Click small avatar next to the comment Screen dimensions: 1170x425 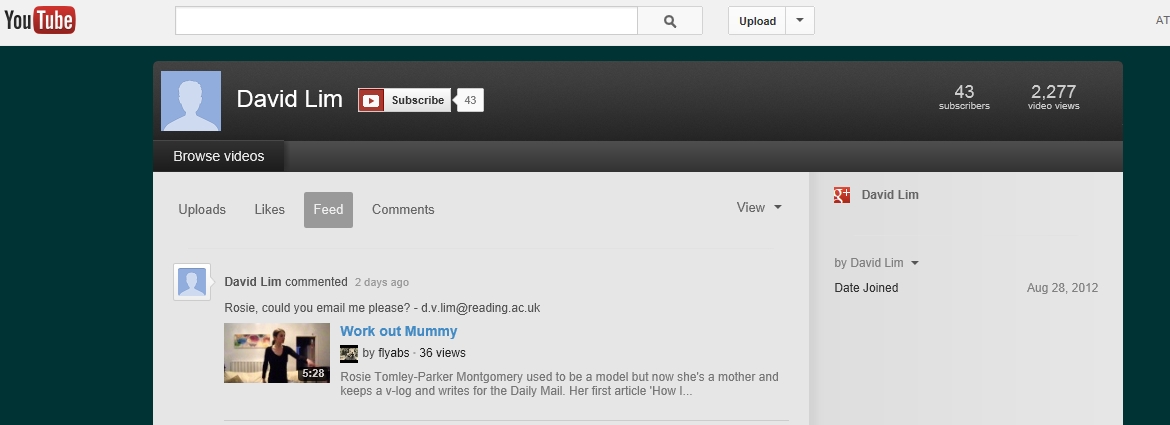tap(192, 282)
